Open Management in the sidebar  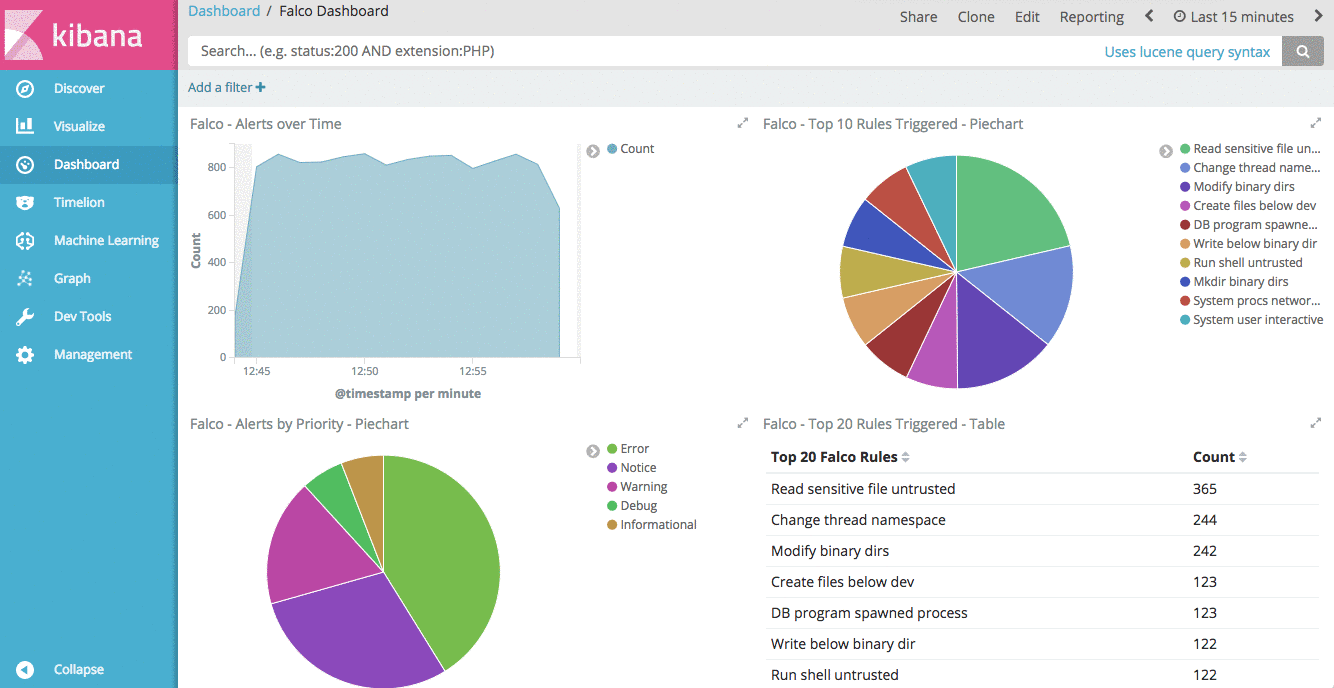pos(93,355)
